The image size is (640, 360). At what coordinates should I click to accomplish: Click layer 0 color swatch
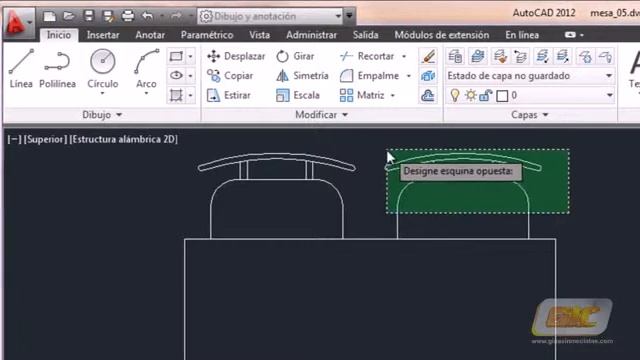point(502,96)
